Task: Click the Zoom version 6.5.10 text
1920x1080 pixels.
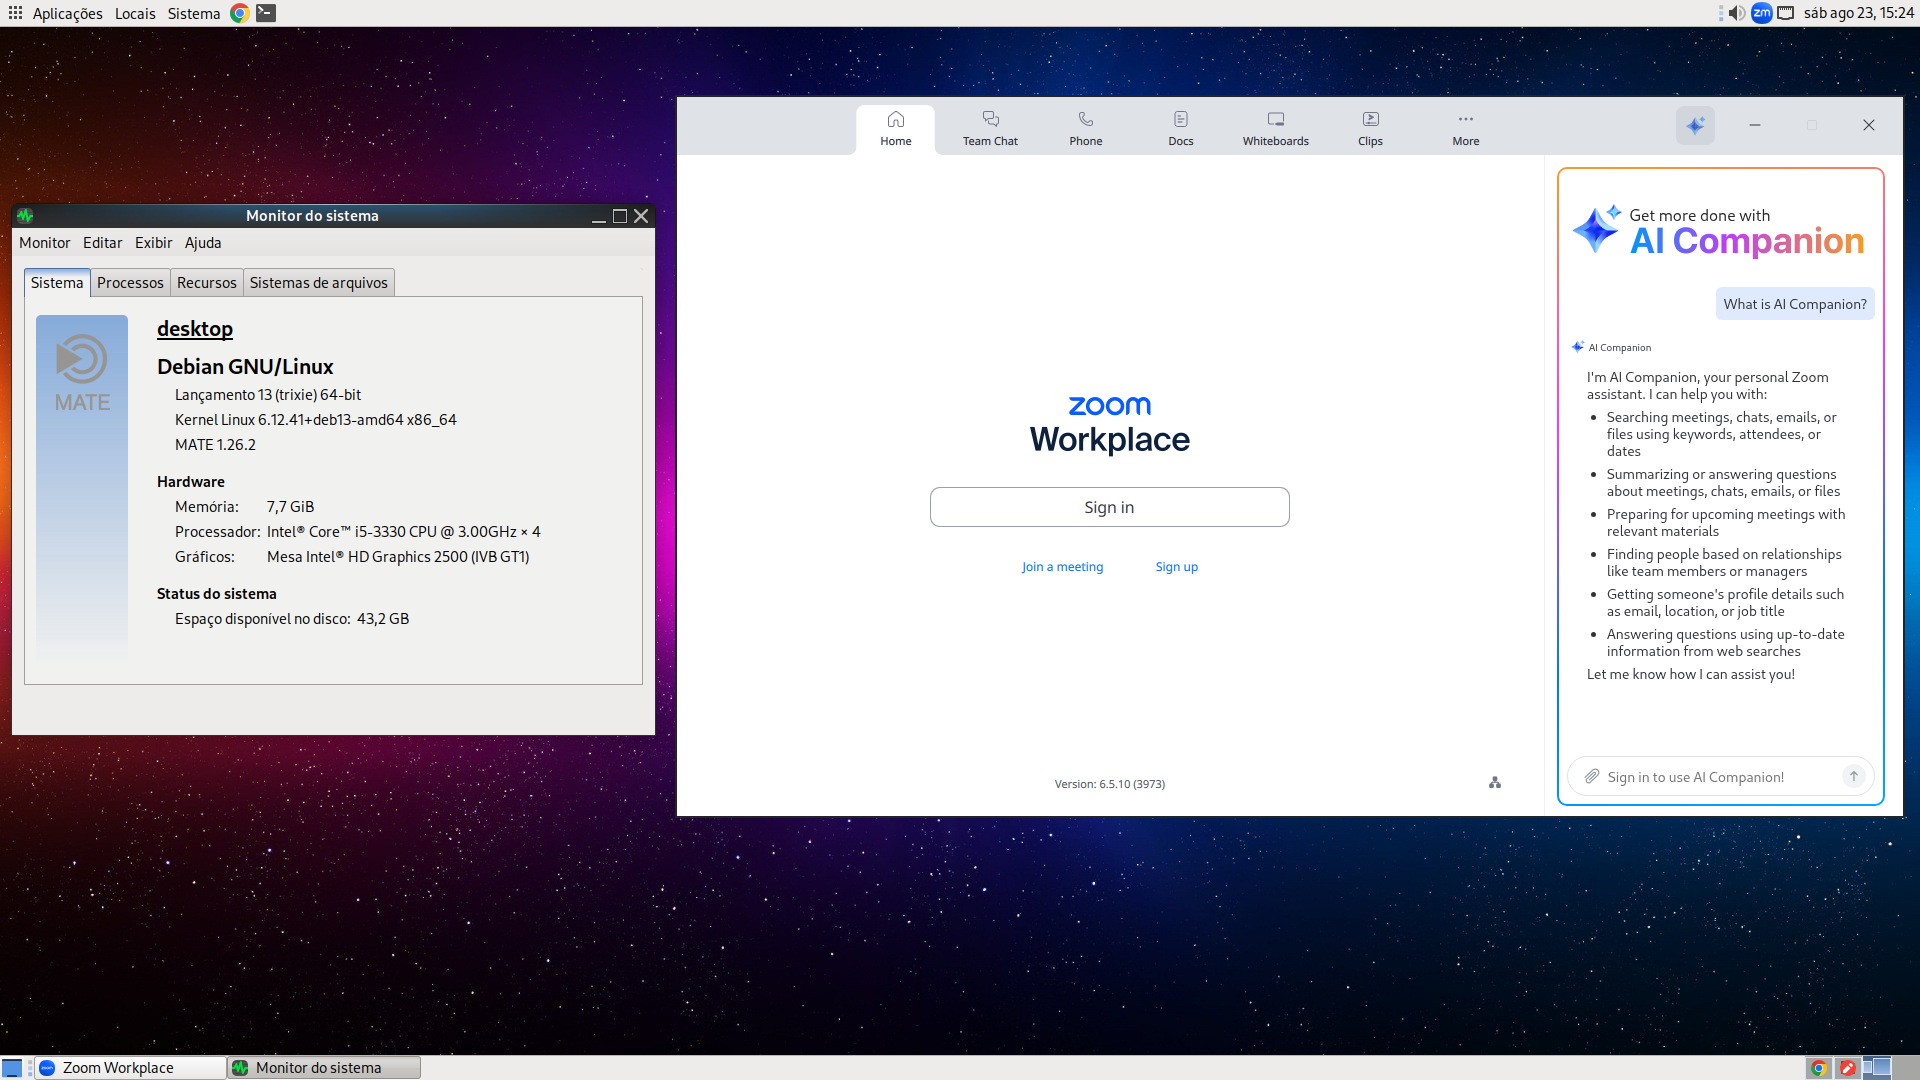Action: coord(1109,784)
